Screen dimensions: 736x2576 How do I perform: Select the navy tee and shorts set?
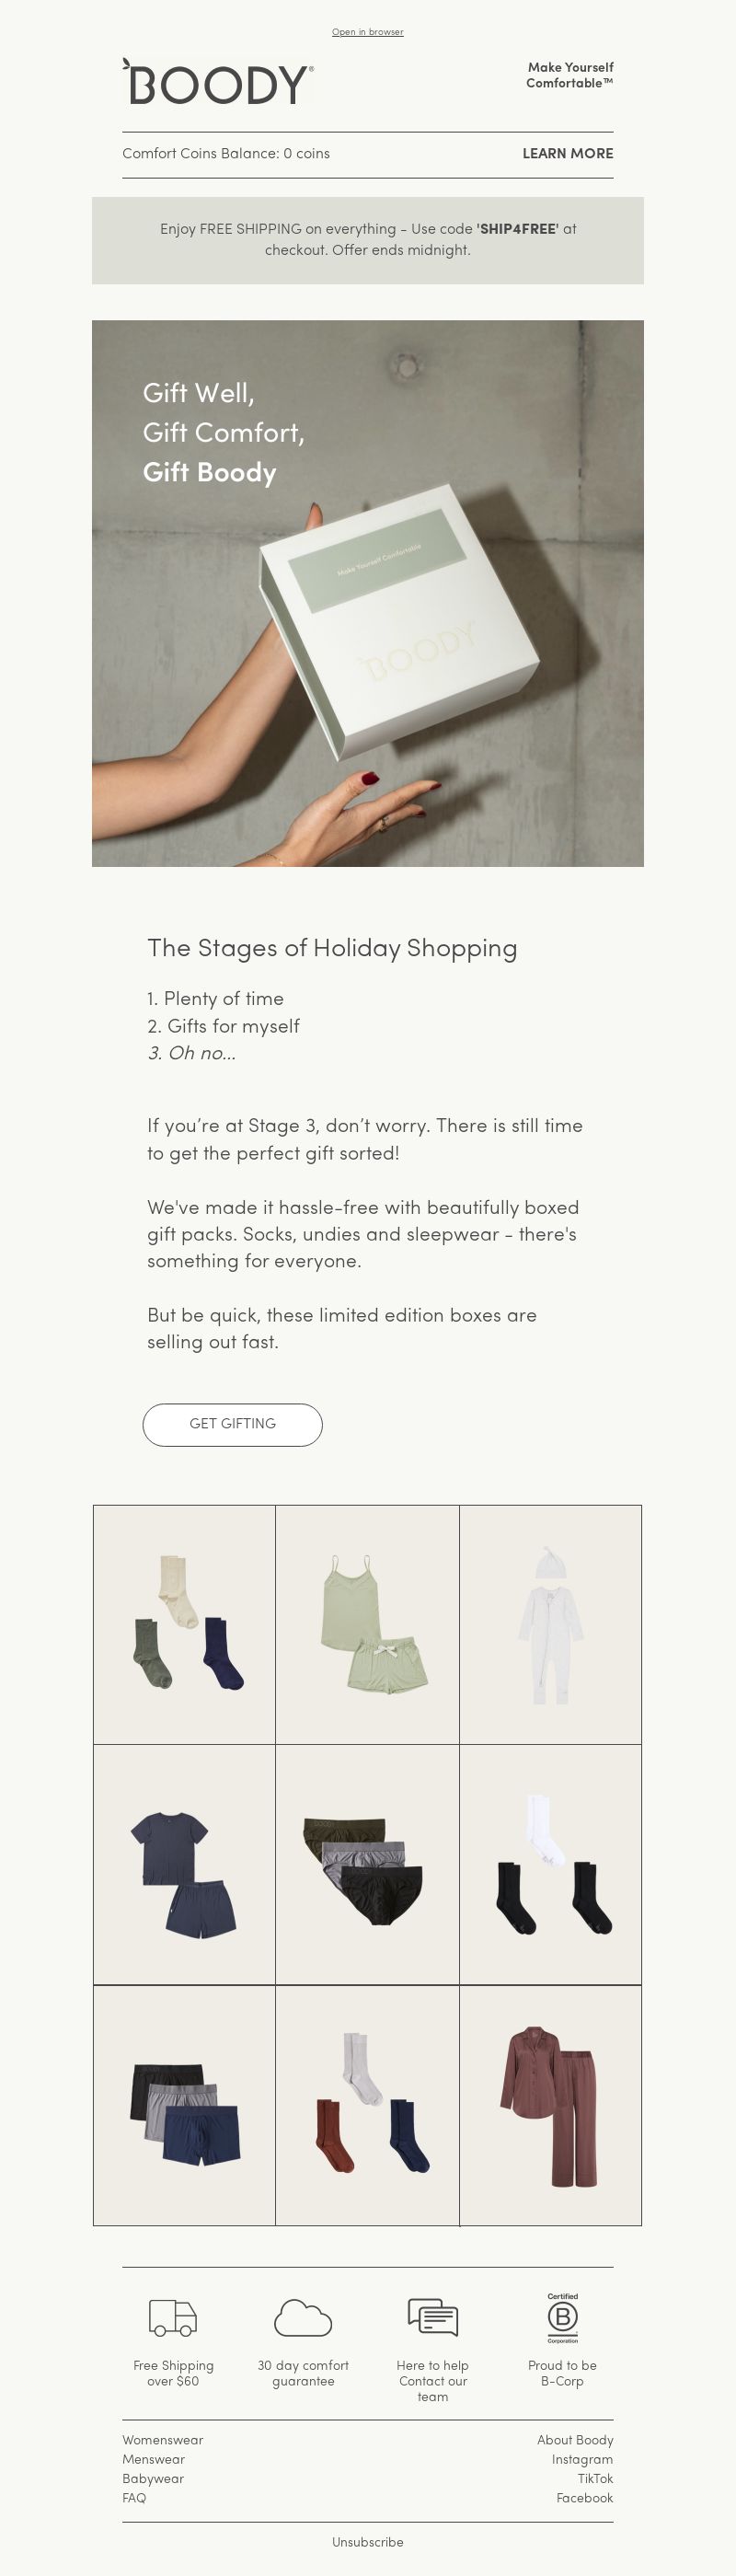click(184, 1865)
